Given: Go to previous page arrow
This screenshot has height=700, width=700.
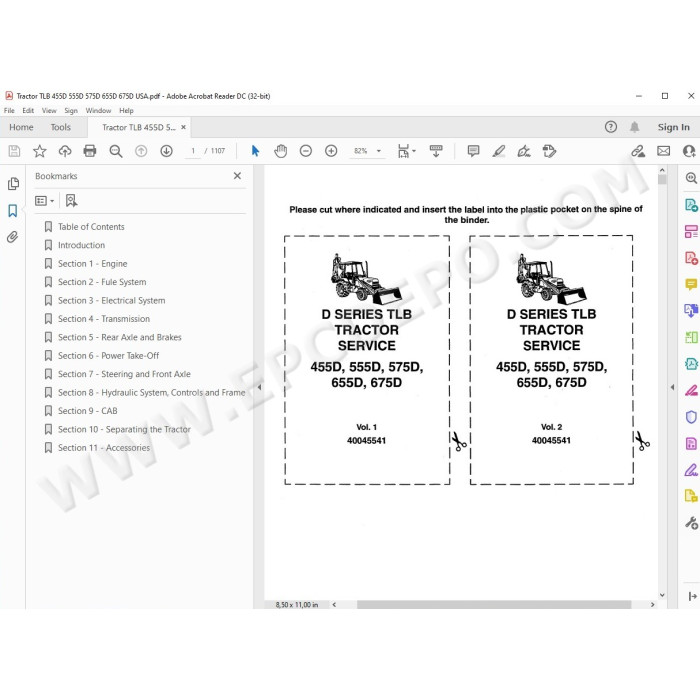Looking at the screenshot, I should click(141, 151).
